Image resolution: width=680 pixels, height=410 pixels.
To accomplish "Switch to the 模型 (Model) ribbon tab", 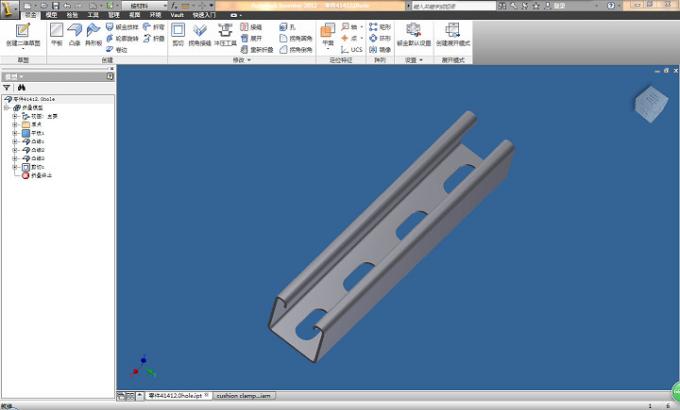I will (52, 15).
